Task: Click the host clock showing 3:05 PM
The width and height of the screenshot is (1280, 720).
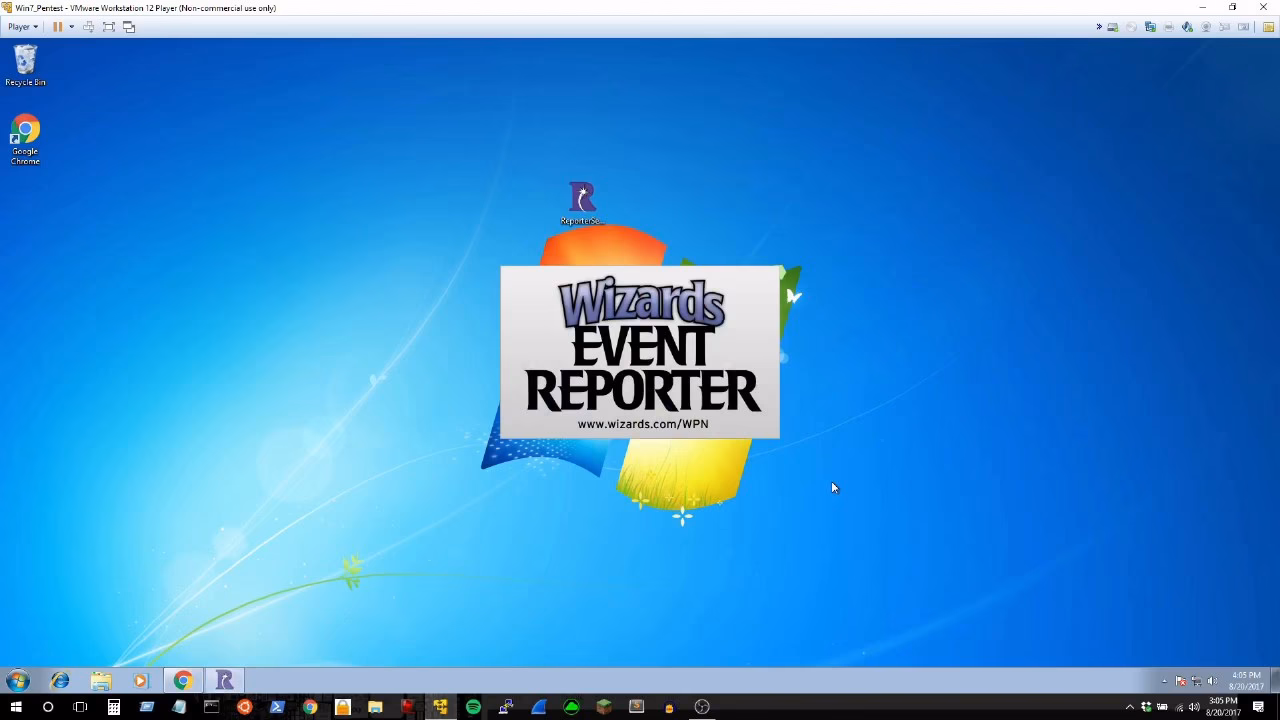Action: (1223, 707)
